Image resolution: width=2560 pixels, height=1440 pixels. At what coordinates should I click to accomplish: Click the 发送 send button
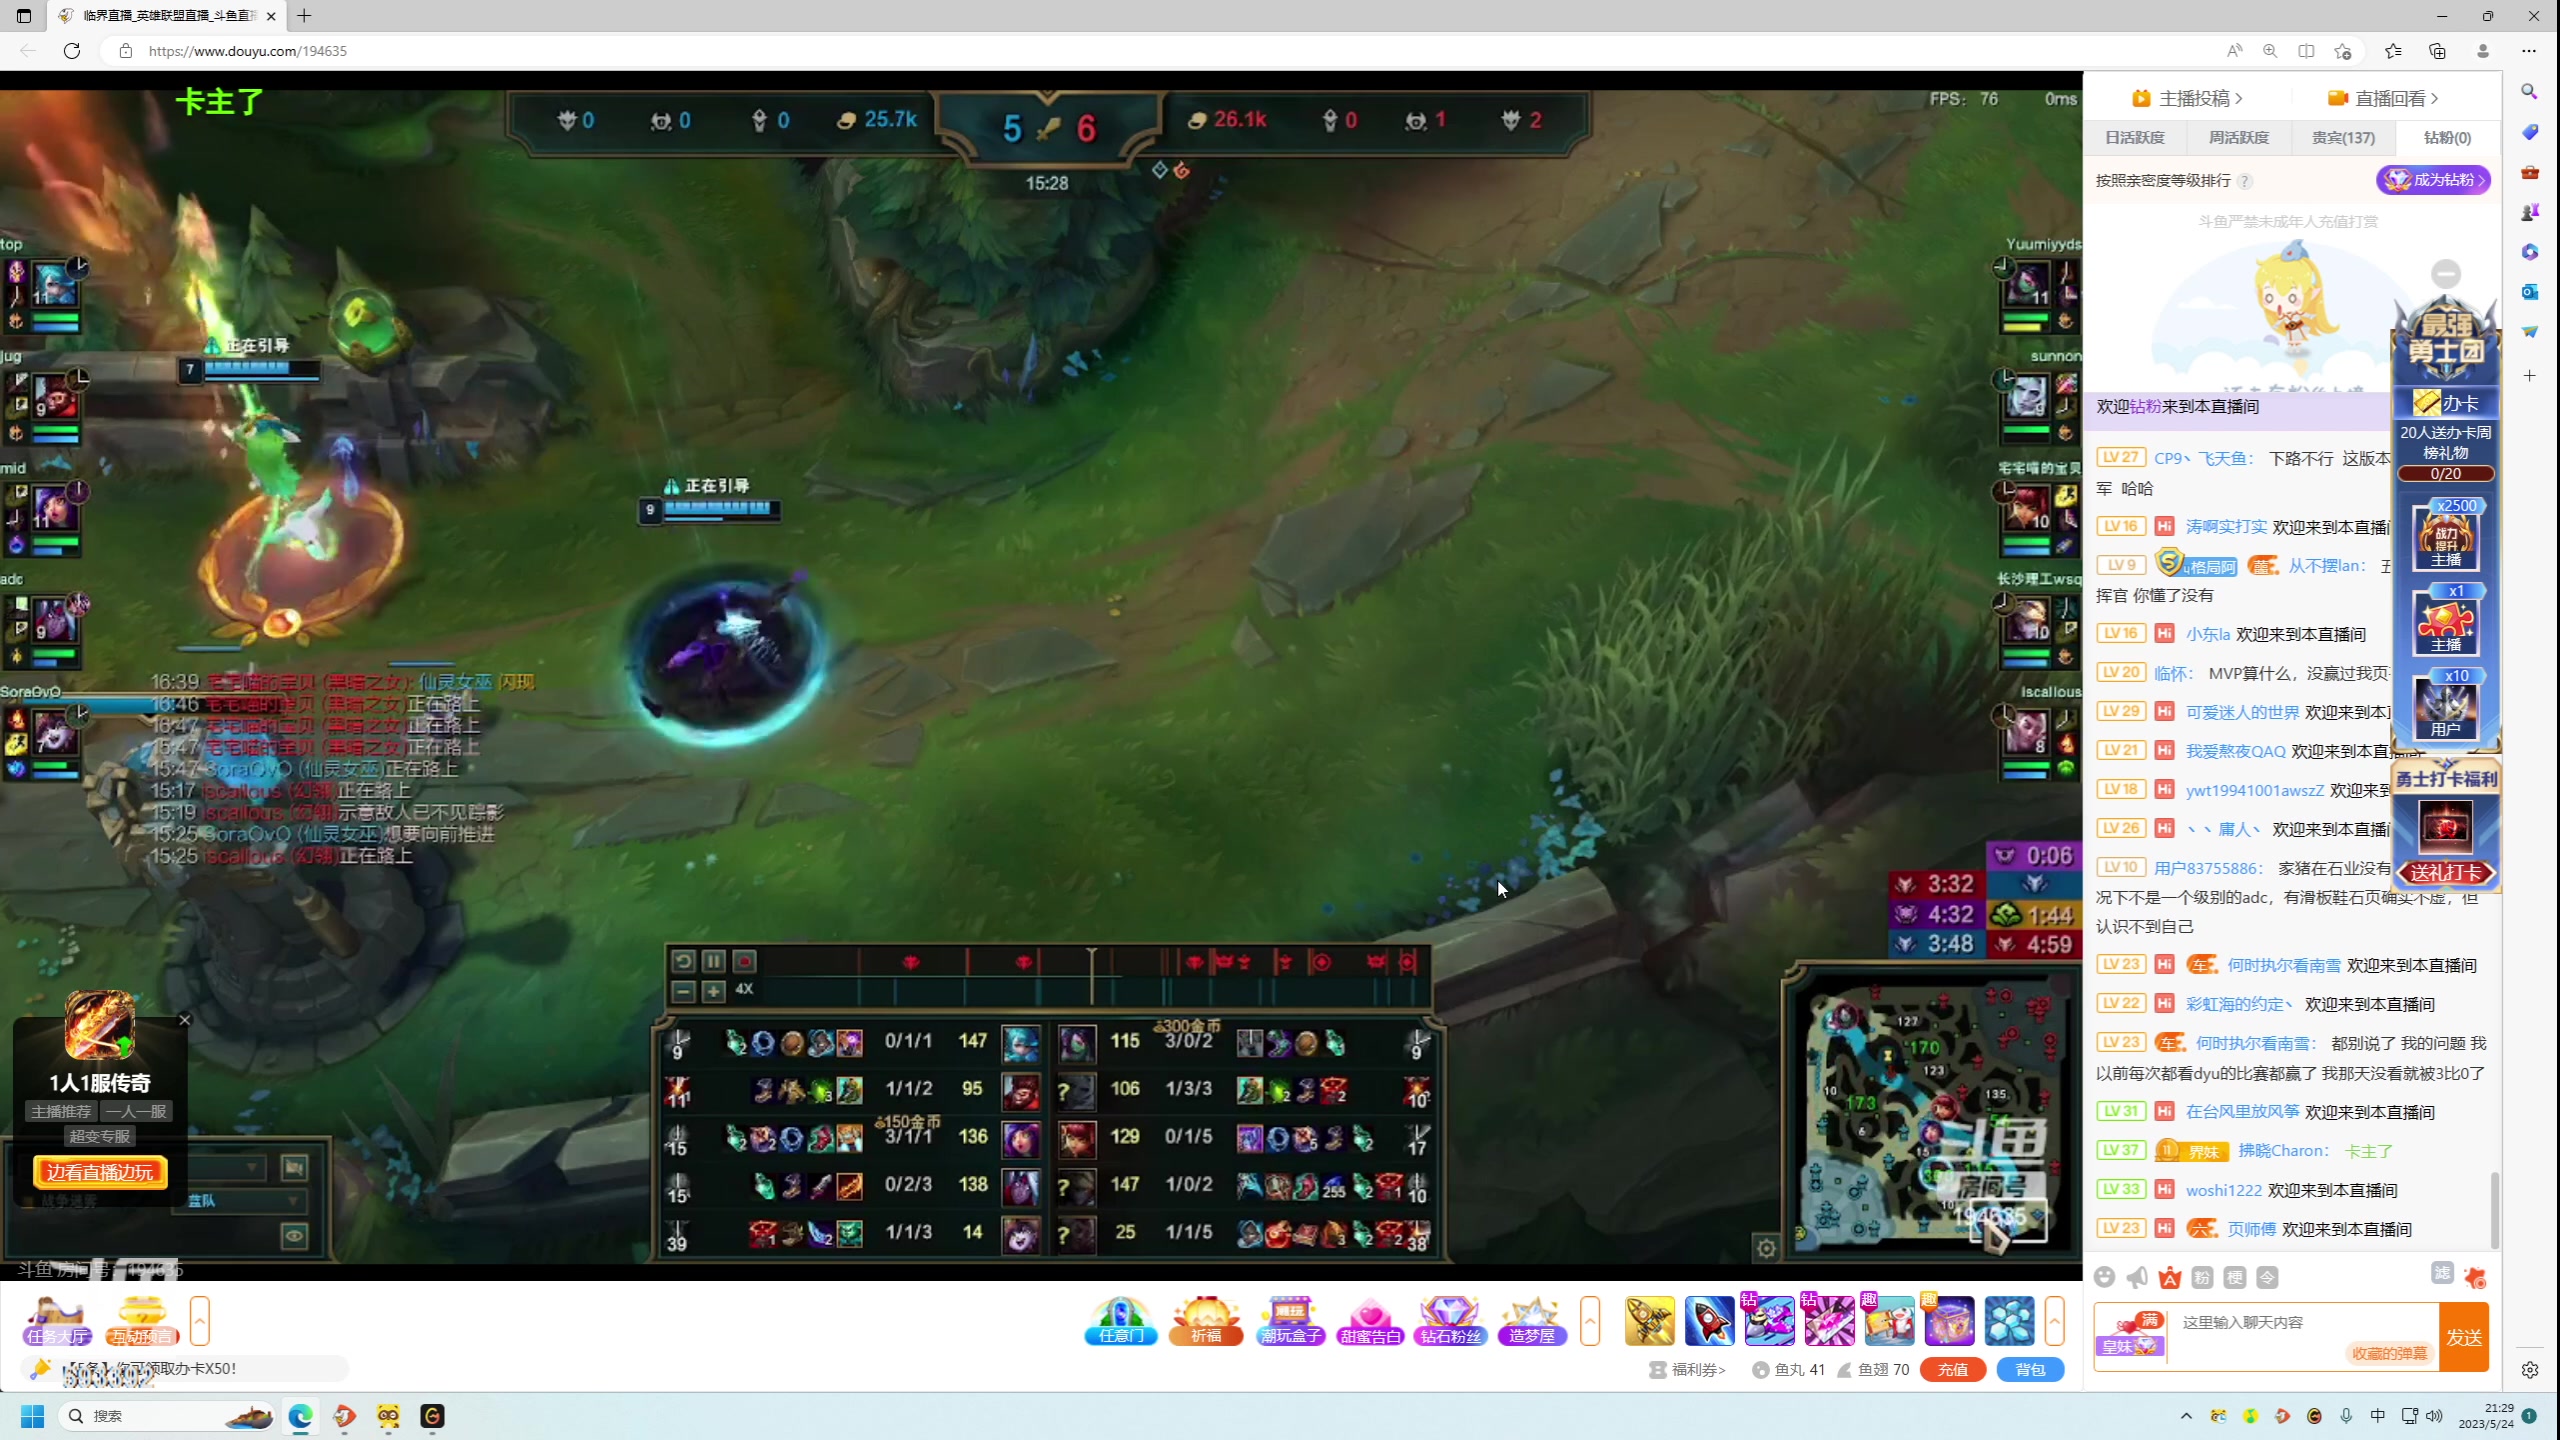(2464, 1337)
